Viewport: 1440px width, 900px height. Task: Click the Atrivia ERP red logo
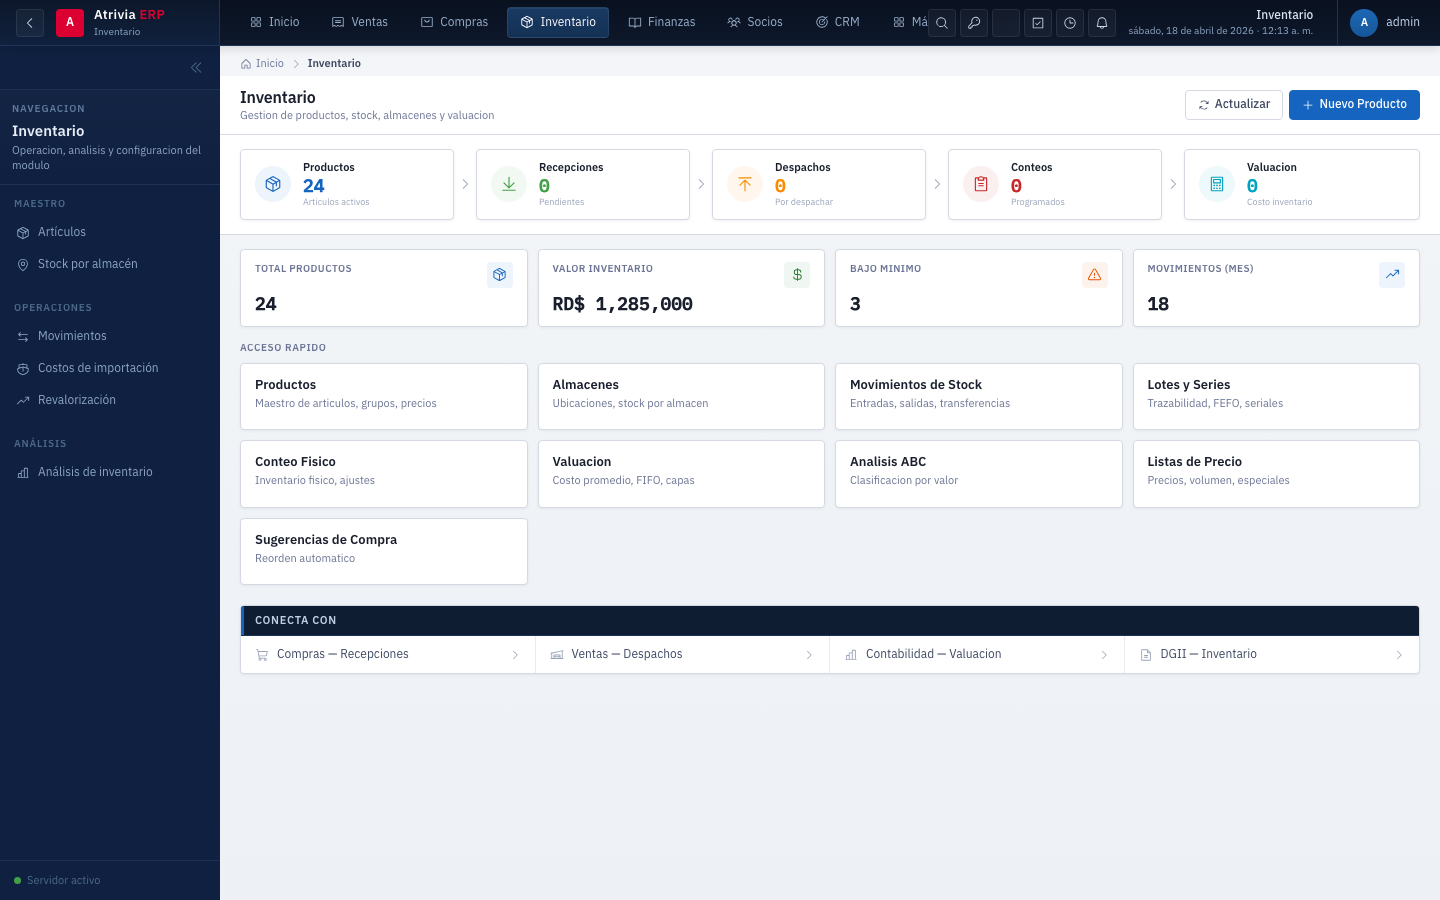(x=70, y=22)
